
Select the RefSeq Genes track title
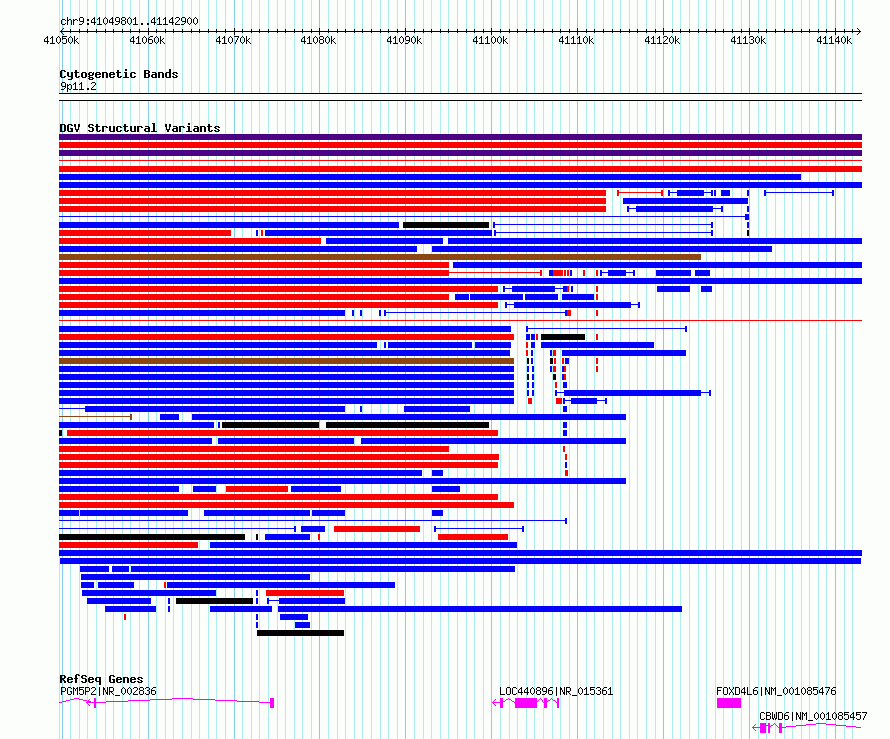tap(101, 679)
